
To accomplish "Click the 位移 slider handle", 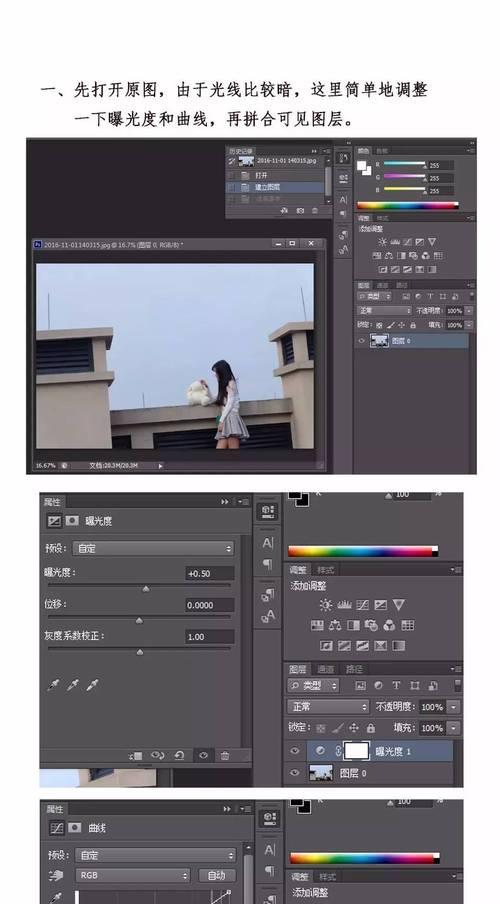I will (139, 620).
